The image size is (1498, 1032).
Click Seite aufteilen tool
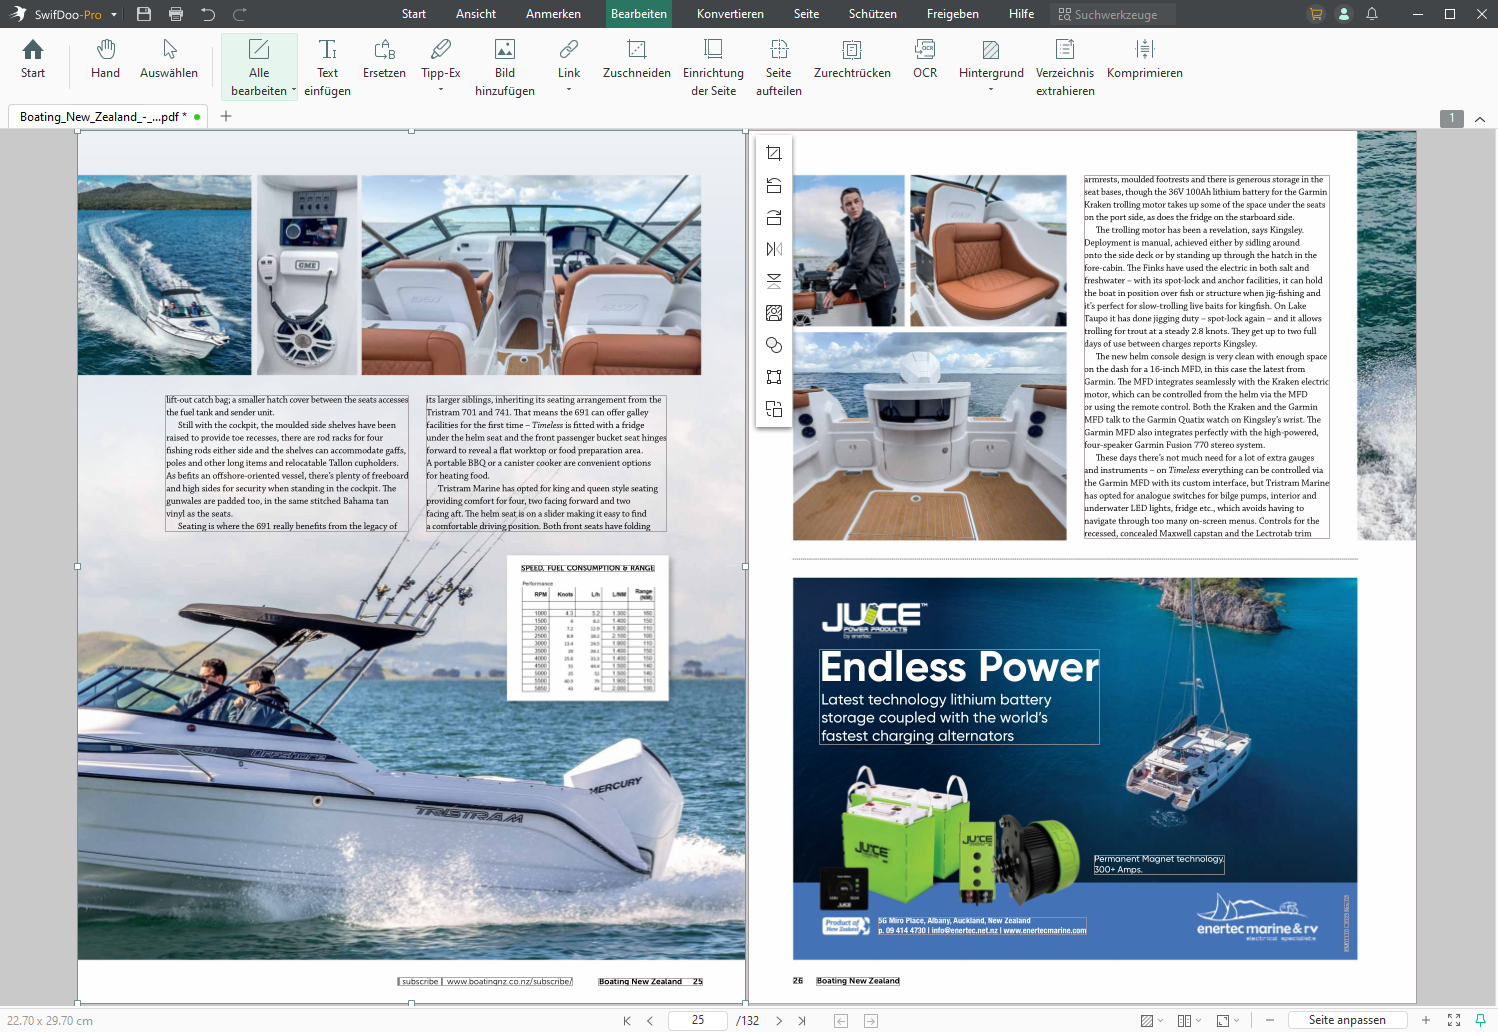tap(779, 67)
